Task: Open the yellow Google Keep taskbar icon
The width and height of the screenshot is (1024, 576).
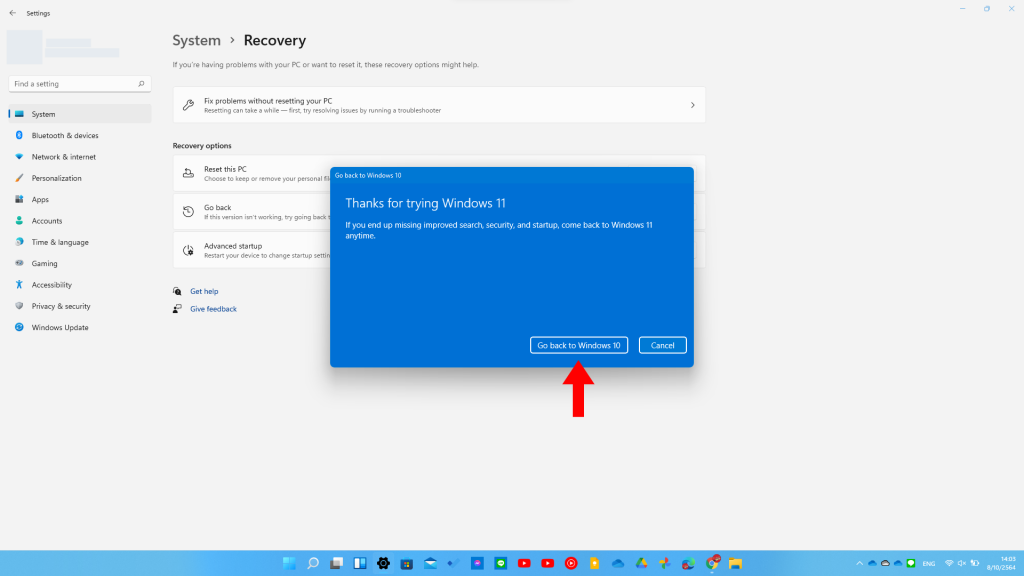Action: 594,563
